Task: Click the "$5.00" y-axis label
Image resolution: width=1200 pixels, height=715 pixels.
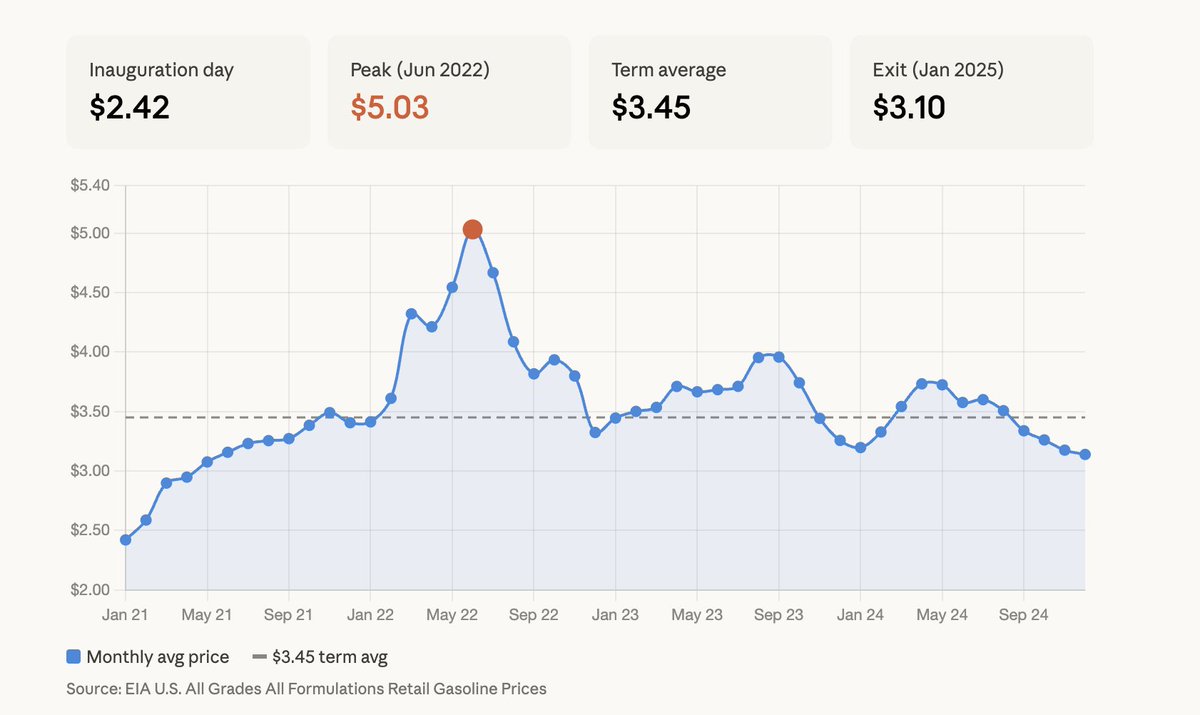Action: 90,234
